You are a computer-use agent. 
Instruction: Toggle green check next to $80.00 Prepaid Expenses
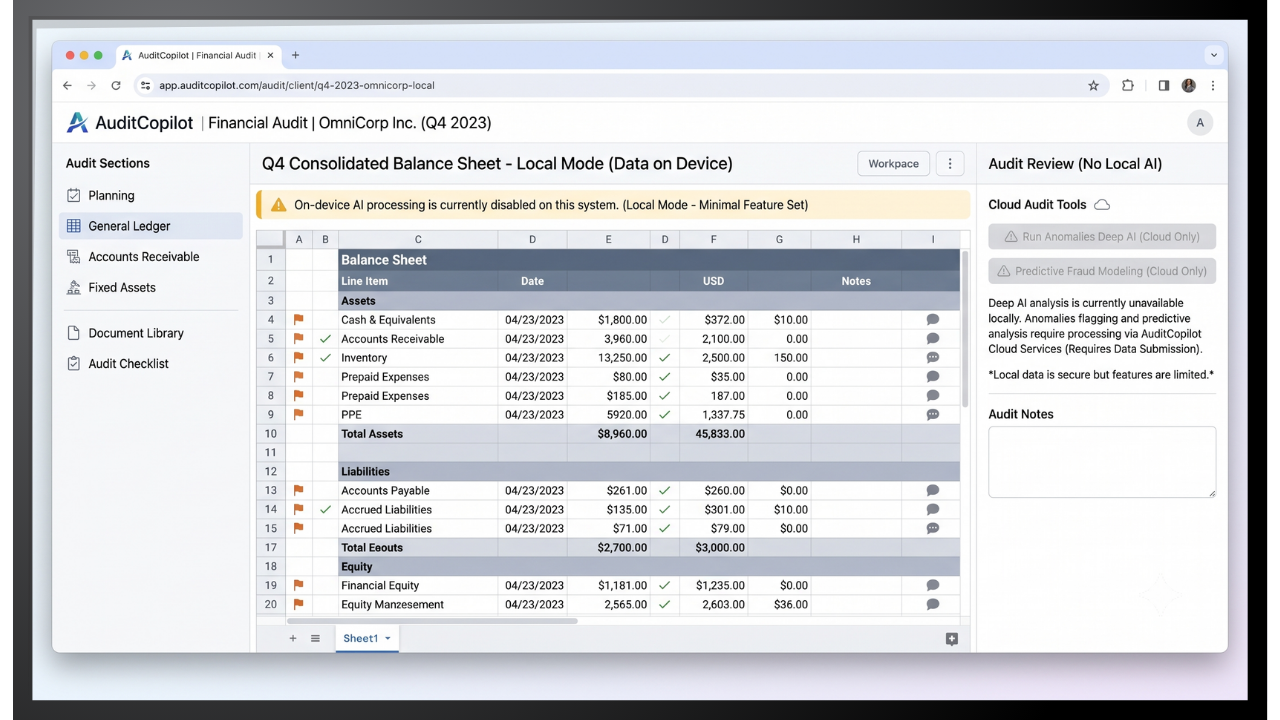(x=664, y=377)
